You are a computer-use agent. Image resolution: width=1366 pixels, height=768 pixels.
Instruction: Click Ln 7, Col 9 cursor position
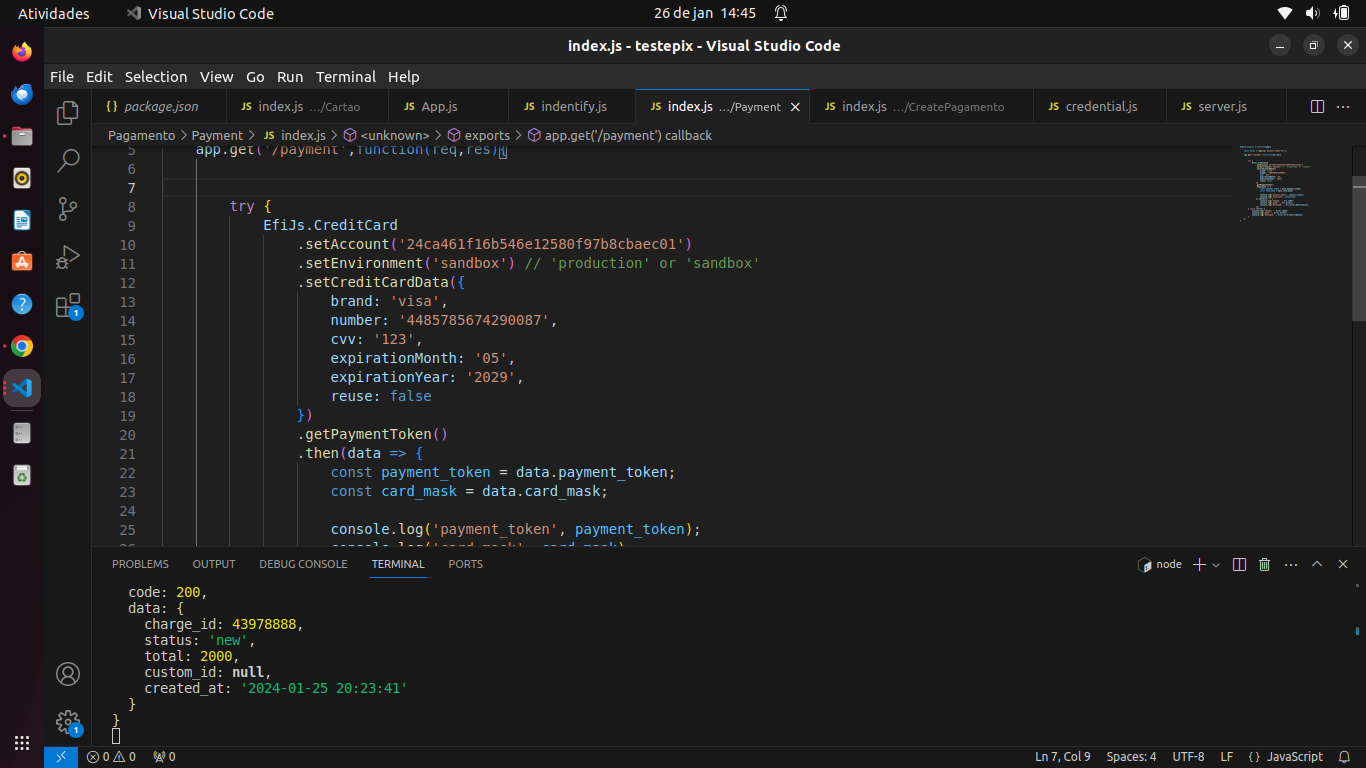point(1063,757)
